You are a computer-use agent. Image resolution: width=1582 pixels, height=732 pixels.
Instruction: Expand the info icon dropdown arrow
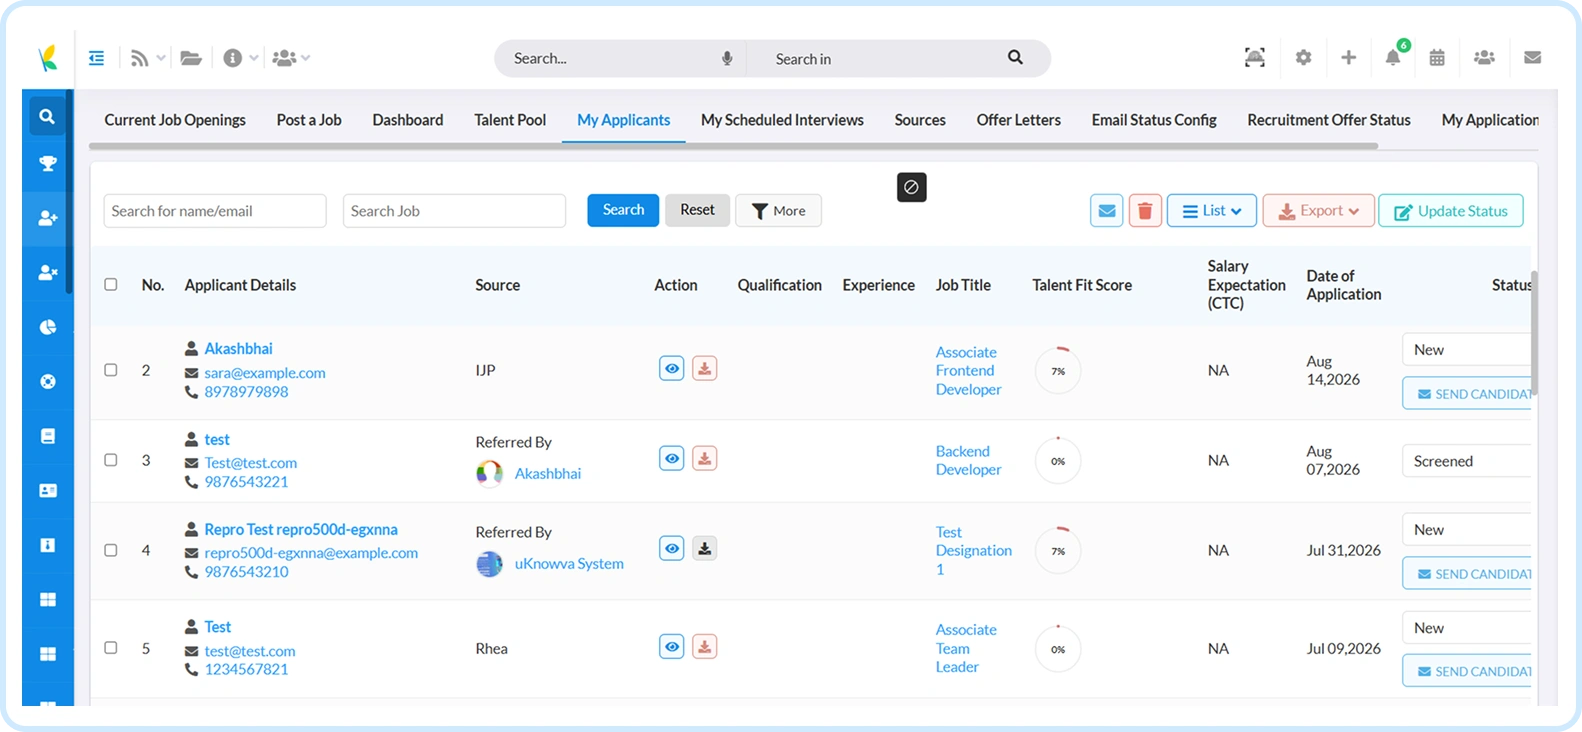254,58
